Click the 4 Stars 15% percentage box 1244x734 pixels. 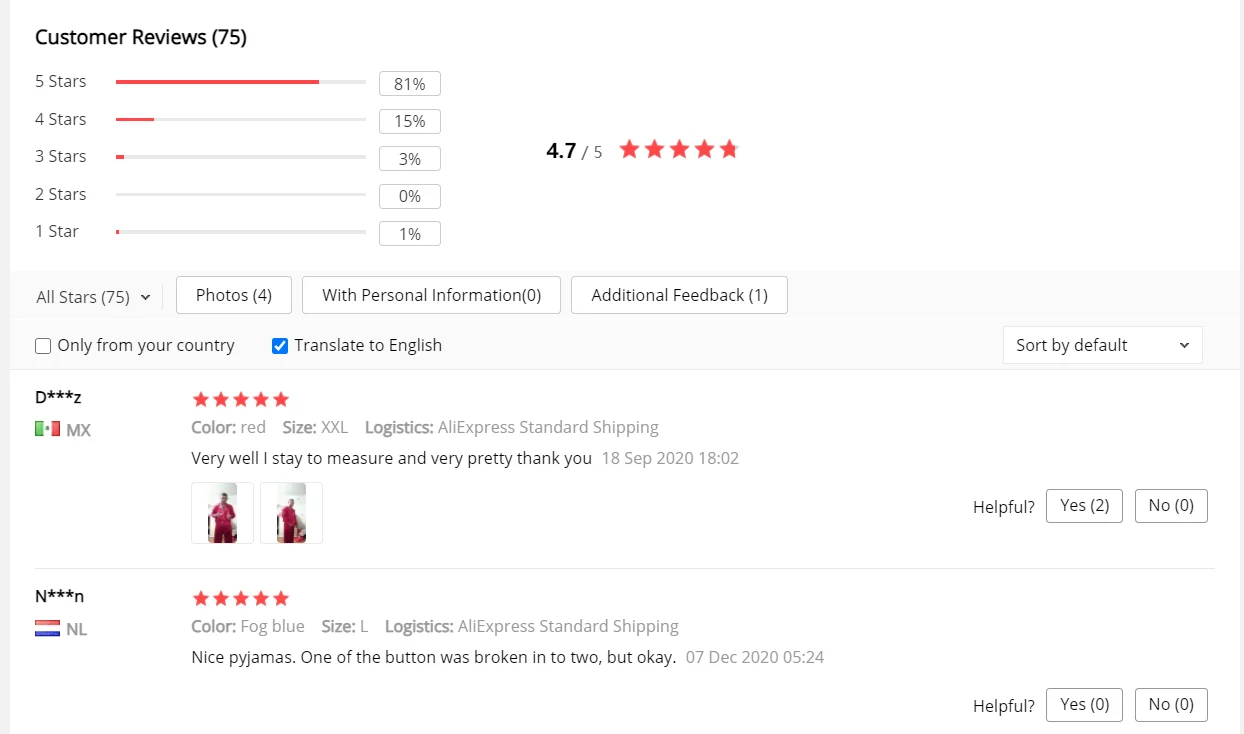410,121
